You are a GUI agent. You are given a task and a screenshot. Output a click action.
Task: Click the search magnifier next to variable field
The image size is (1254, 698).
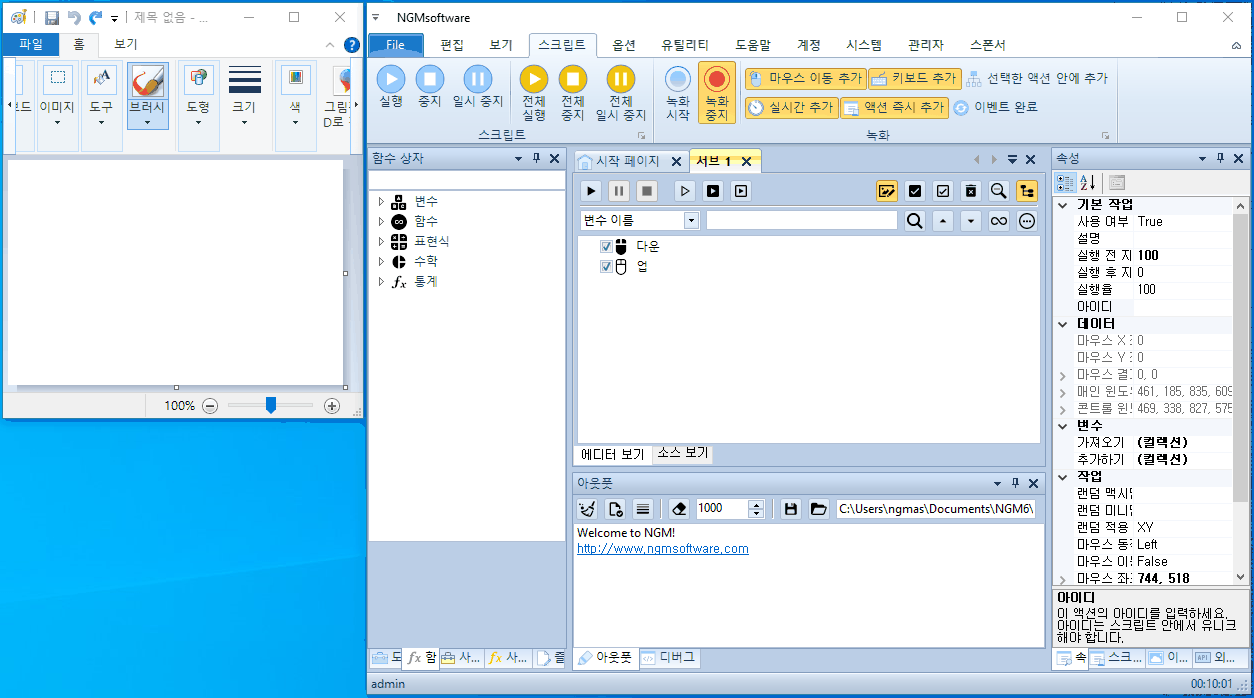[914, 221]
